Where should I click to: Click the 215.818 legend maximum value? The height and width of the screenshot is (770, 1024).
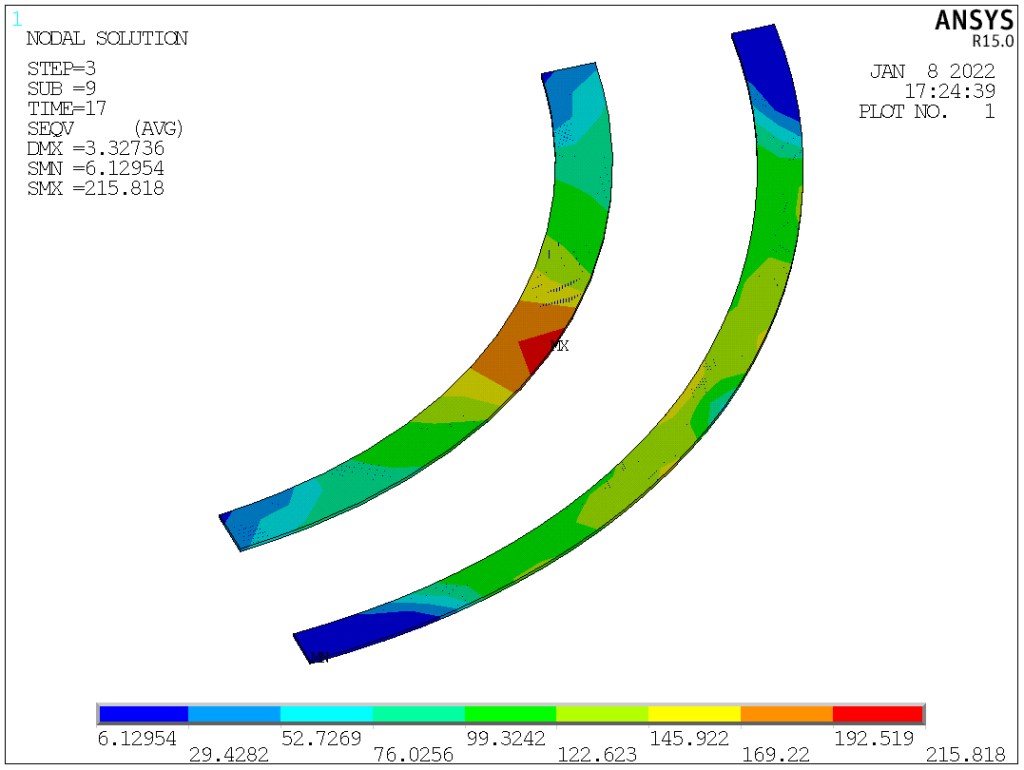[965, 754]
